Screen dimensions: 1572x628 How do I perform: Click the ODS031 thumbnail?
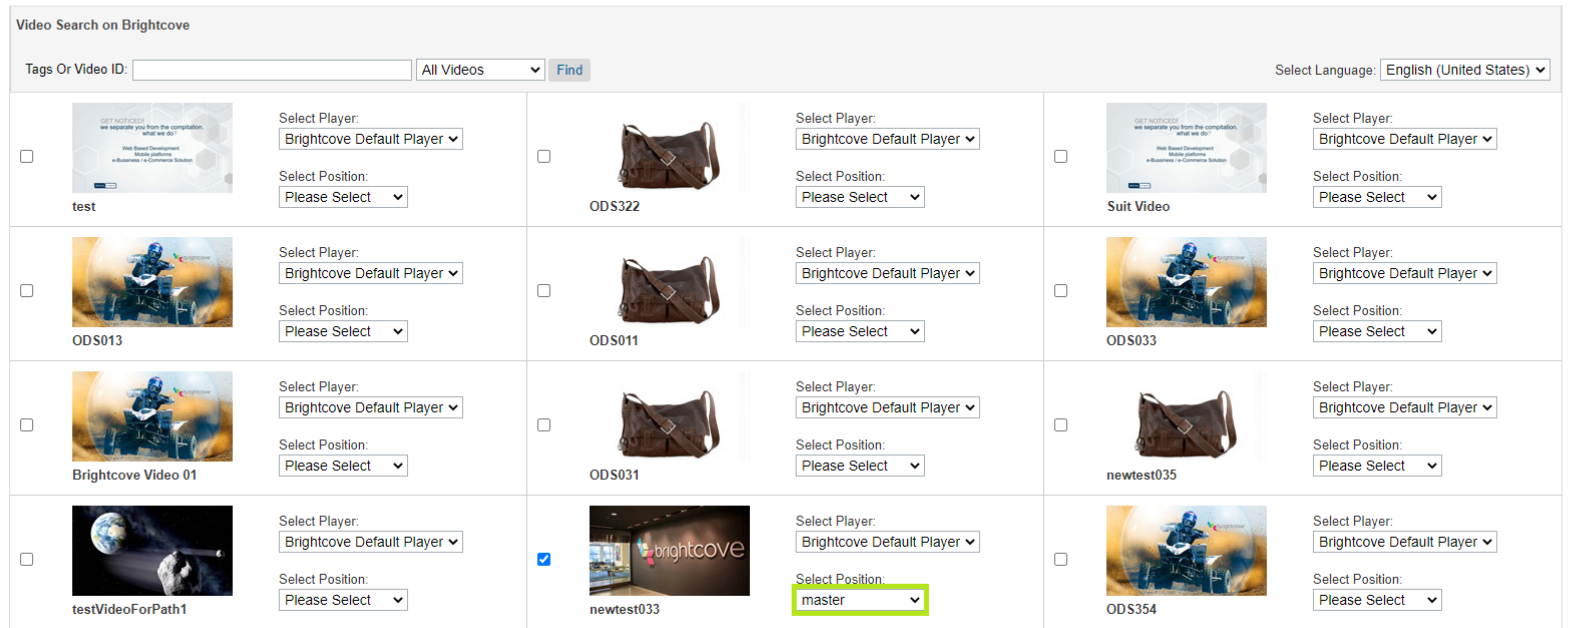[669, 416]
